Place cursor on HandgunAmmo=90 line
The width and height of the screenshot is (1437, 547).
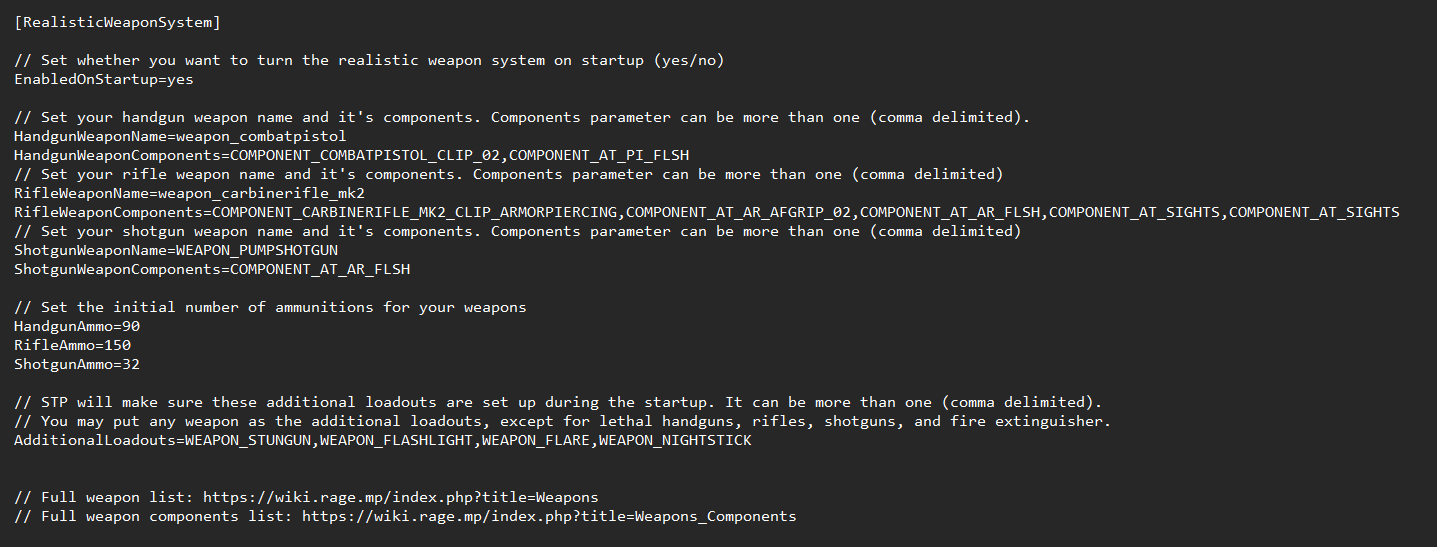click(x=77, y=326)
